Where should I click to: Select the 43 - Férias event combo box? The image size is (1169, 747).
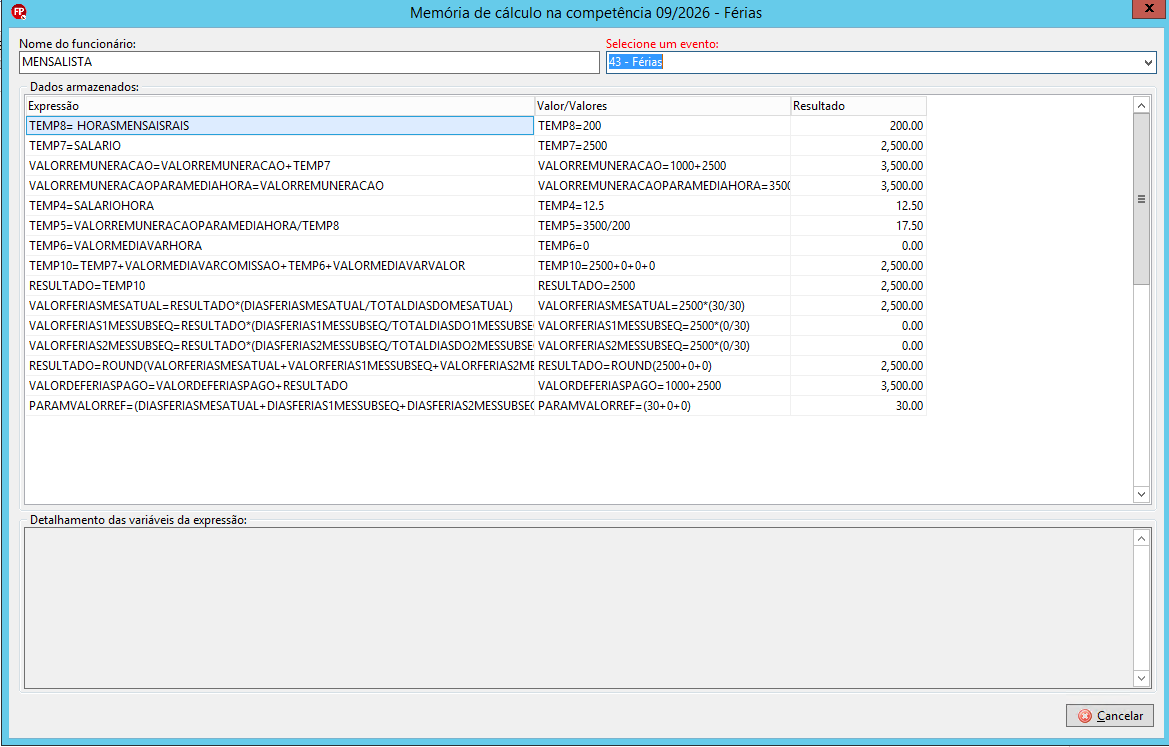click(880, 63)
